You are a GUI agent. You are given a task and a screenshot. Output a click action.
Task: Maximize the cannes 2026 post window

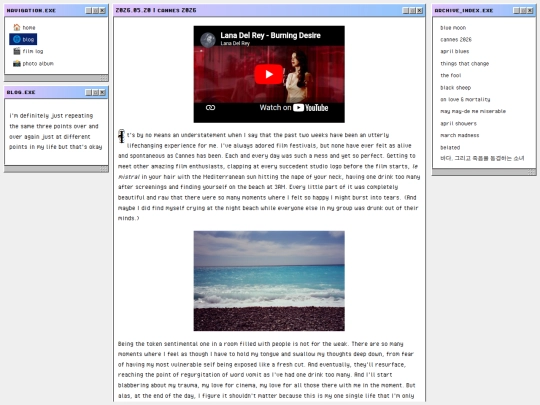413,11
